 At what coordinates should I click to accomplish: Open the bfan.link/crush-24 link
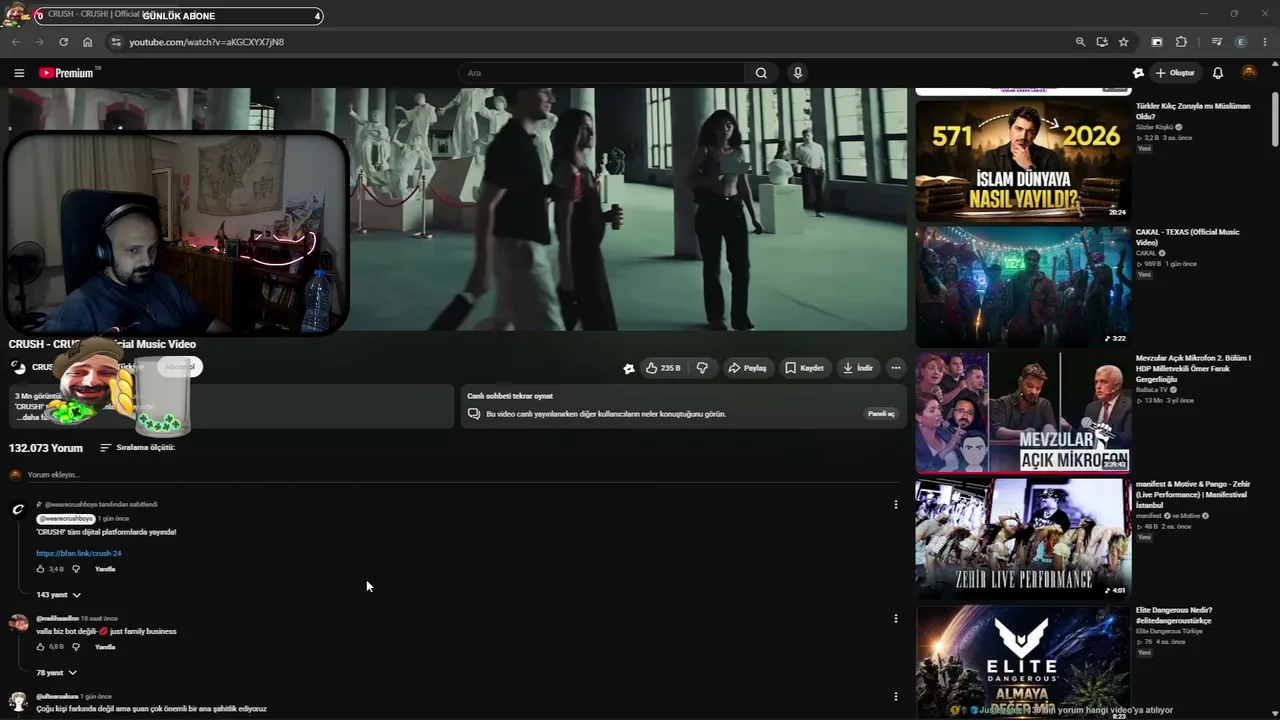pos(79,553)
